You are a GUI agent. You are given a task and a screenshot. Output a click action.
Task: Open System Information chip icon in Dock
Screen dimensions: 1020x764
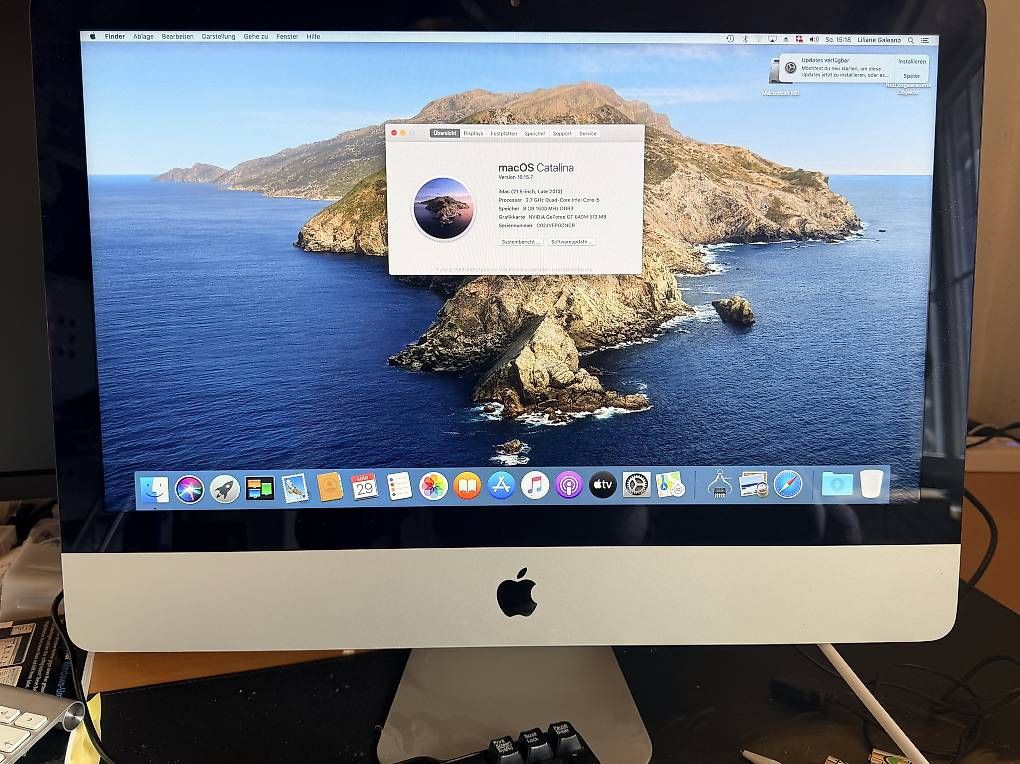point(719,485)
